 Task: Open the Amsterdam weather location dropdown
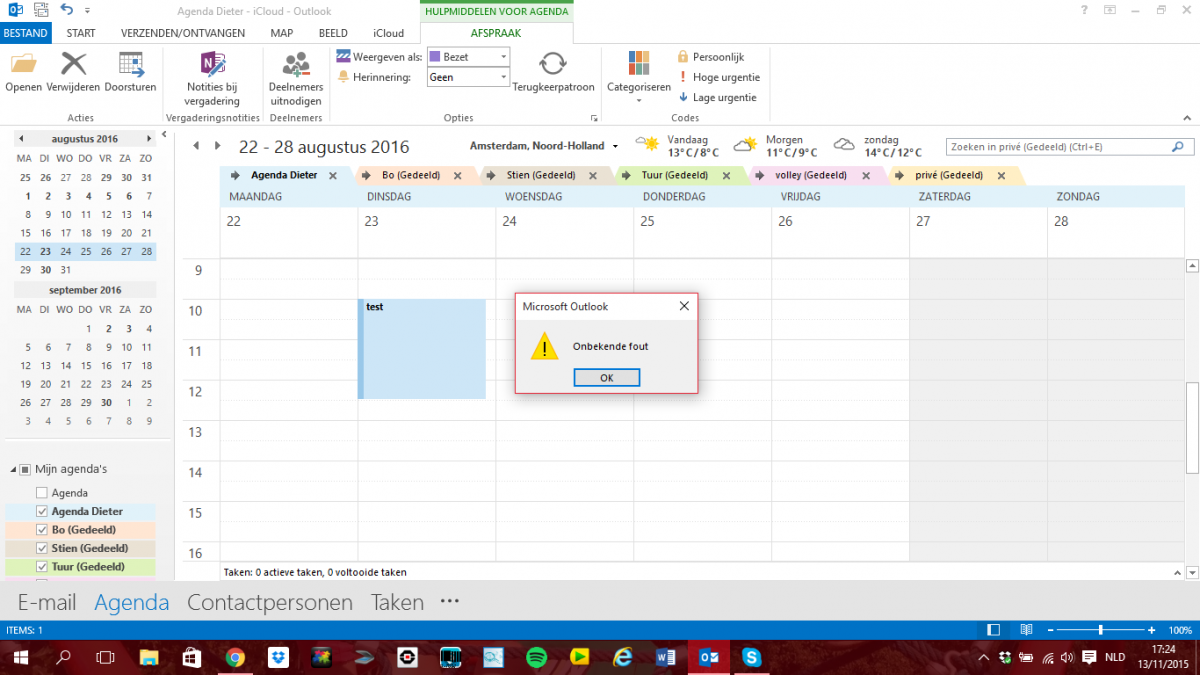tap(616, 146)
